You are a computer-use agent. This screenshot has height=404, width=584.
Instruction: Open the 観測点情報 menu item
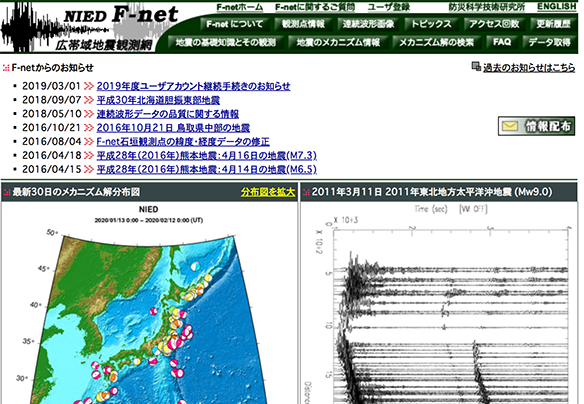tap(303, 24)
